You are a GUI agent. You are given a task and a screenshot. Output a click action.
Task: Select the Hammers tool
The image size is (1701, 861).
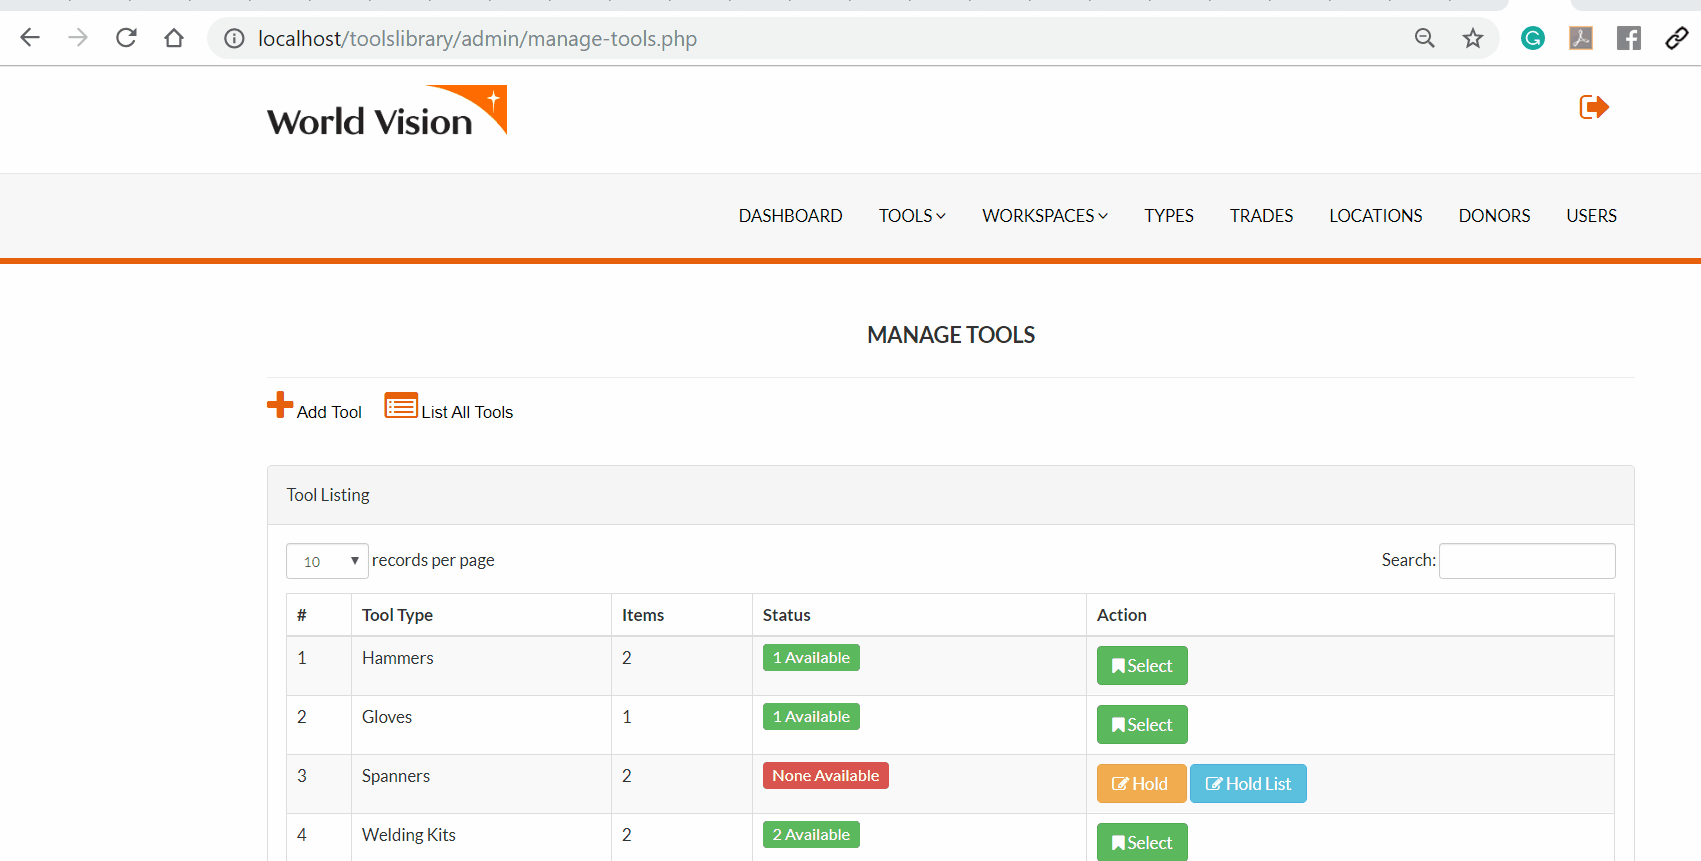(1142, 666)
